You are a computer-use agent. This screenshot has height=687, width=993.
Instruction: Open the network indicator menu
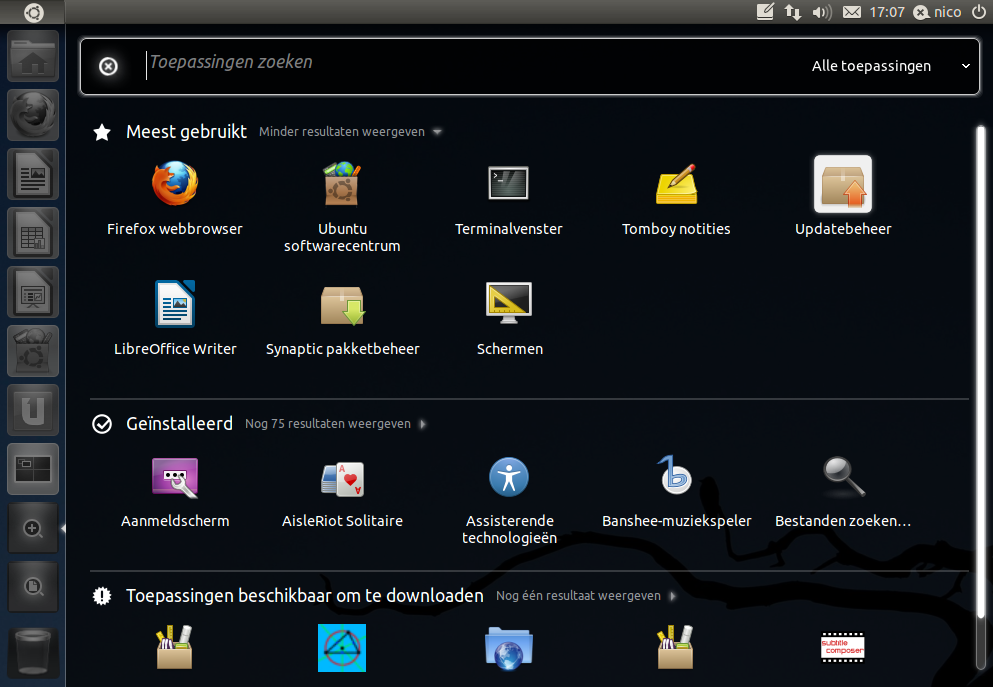793,12
